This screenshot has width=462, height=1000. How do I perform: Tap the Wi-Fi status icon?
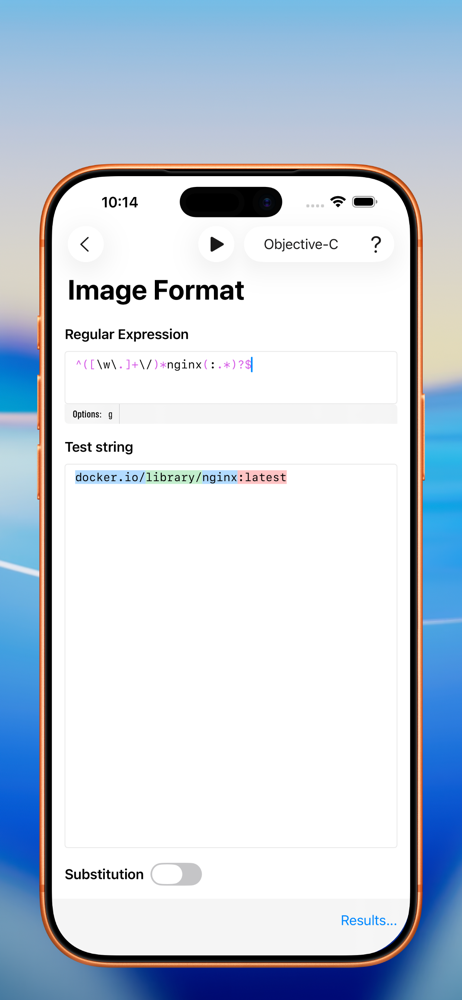338,202
